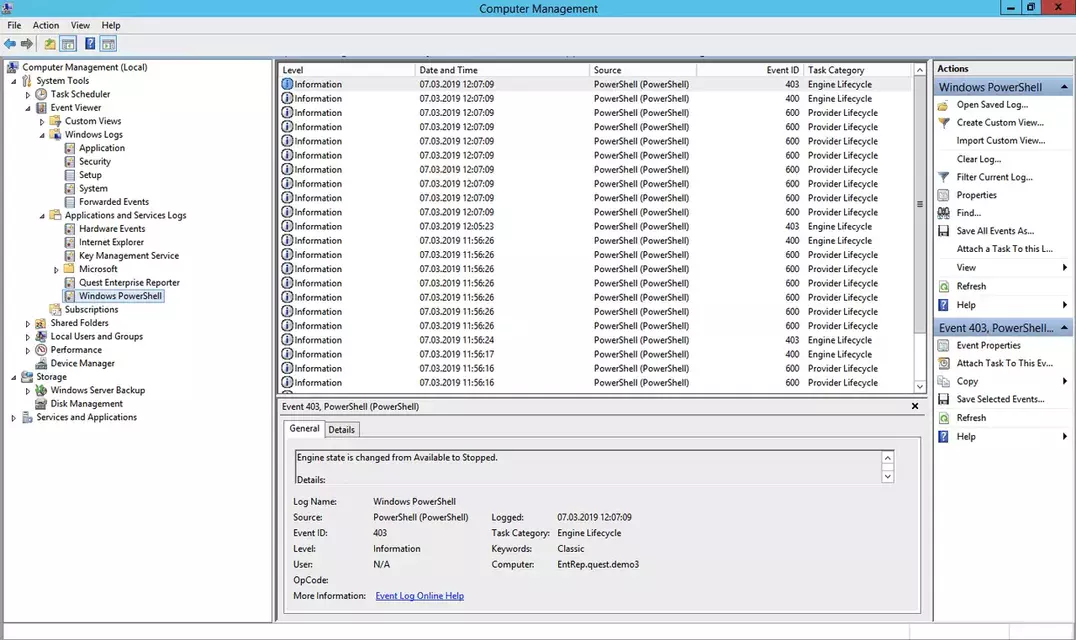Open the Help menu in menu bar
Viewport: 1076px width, 640px height.
(x=111, y=25)
